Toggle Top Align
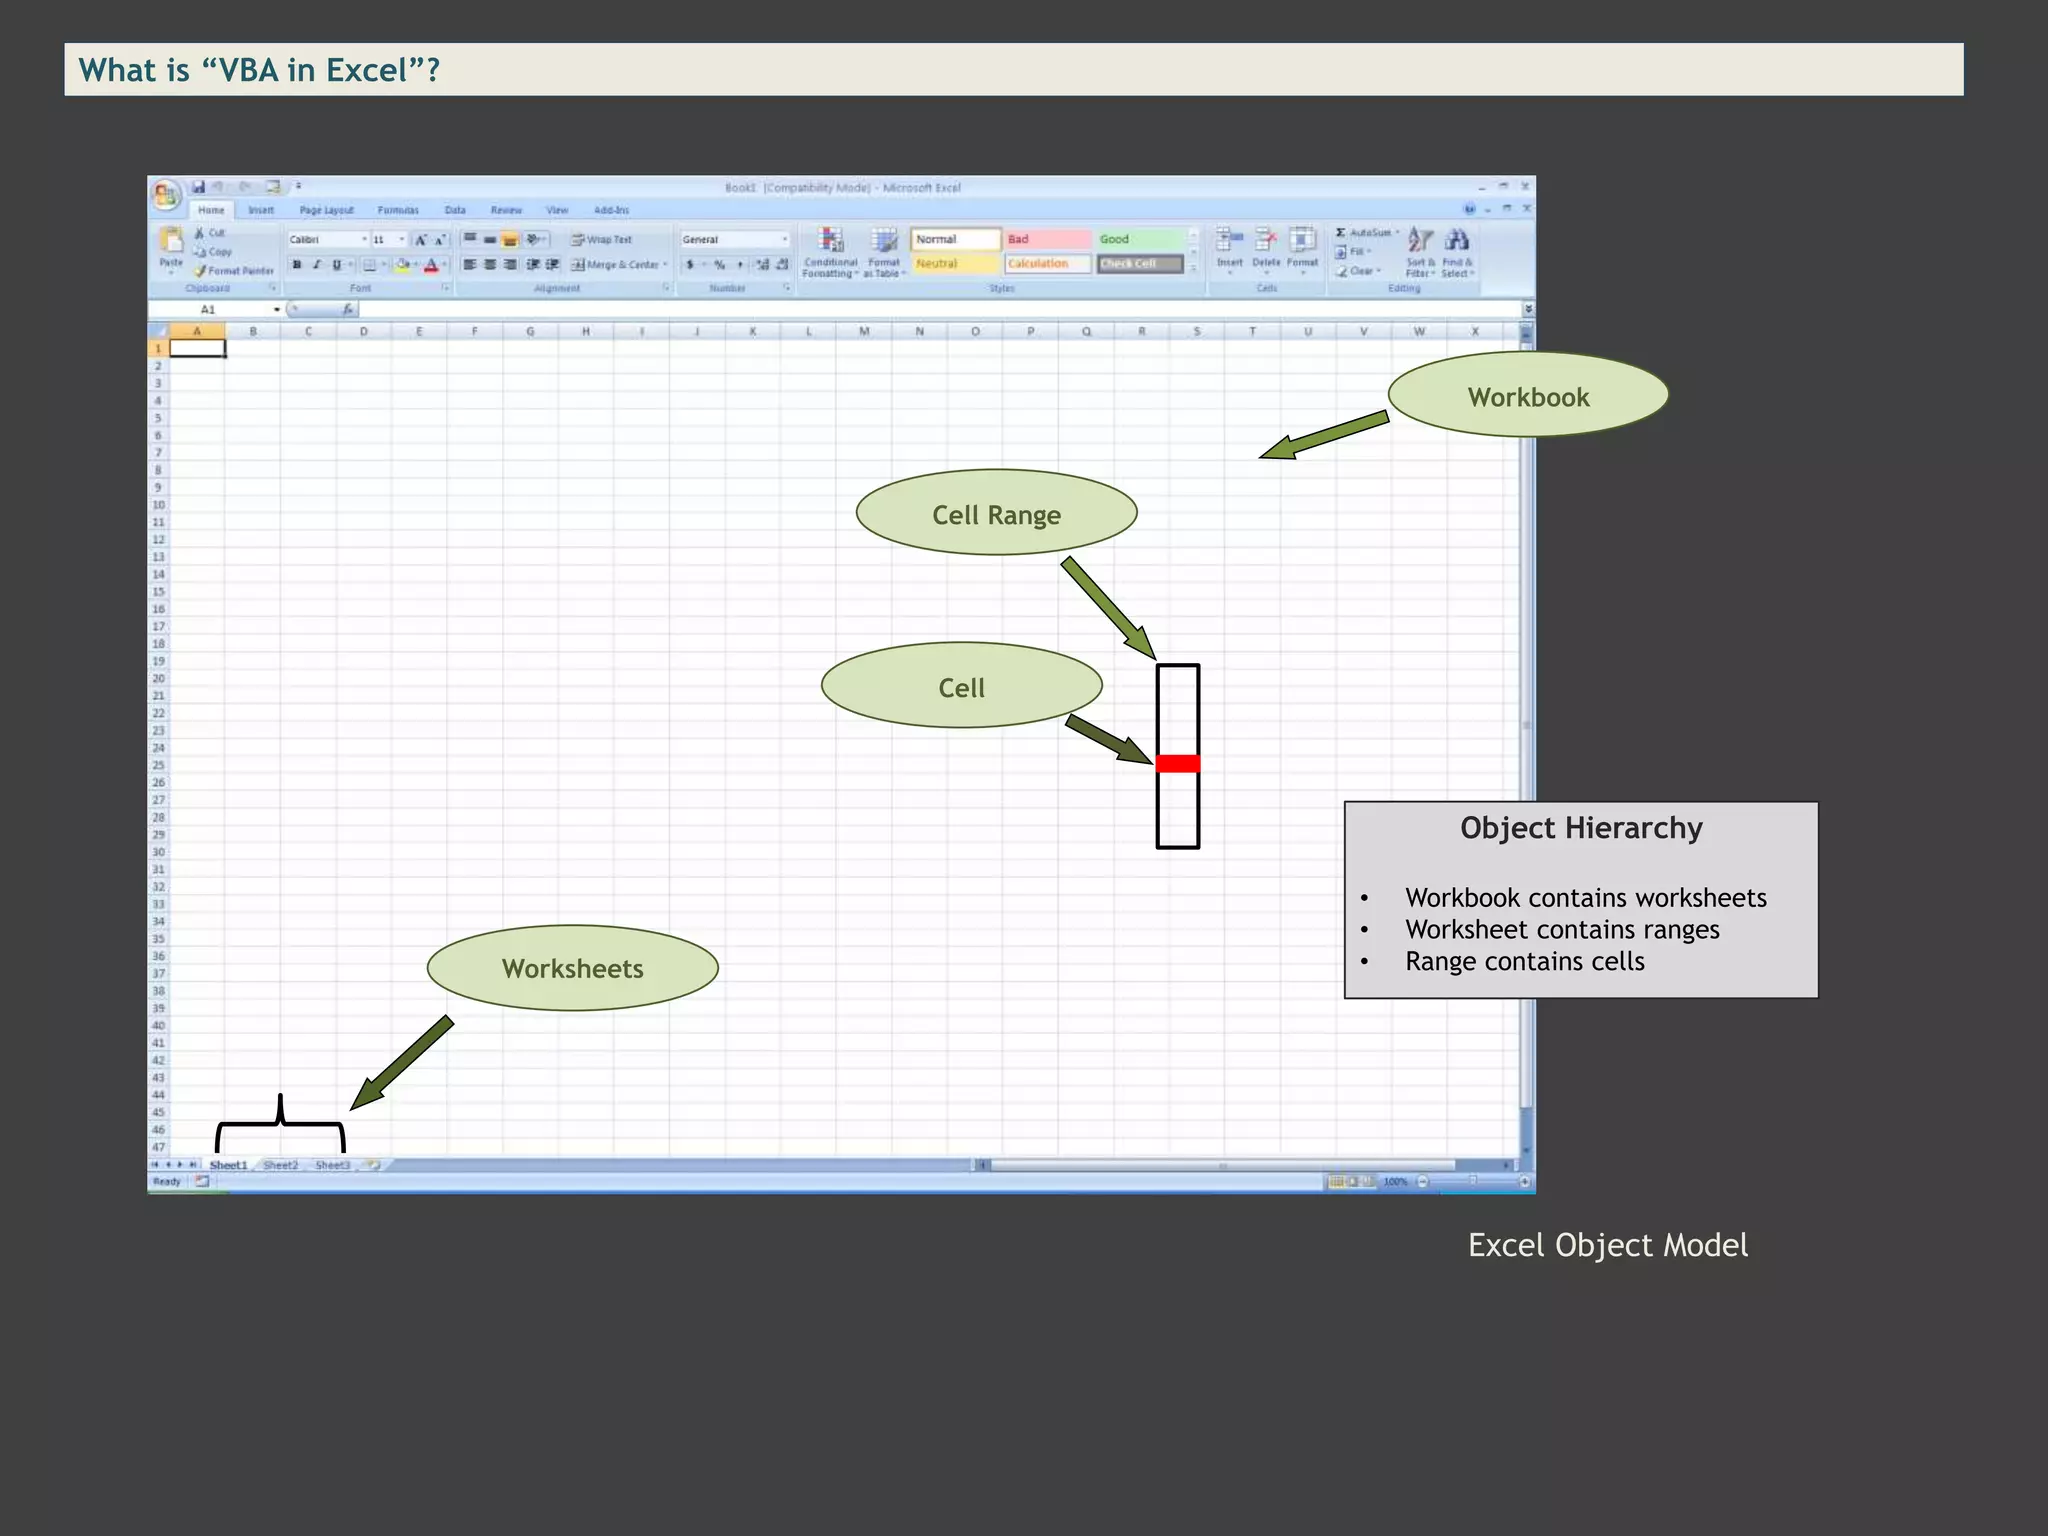 470,239
